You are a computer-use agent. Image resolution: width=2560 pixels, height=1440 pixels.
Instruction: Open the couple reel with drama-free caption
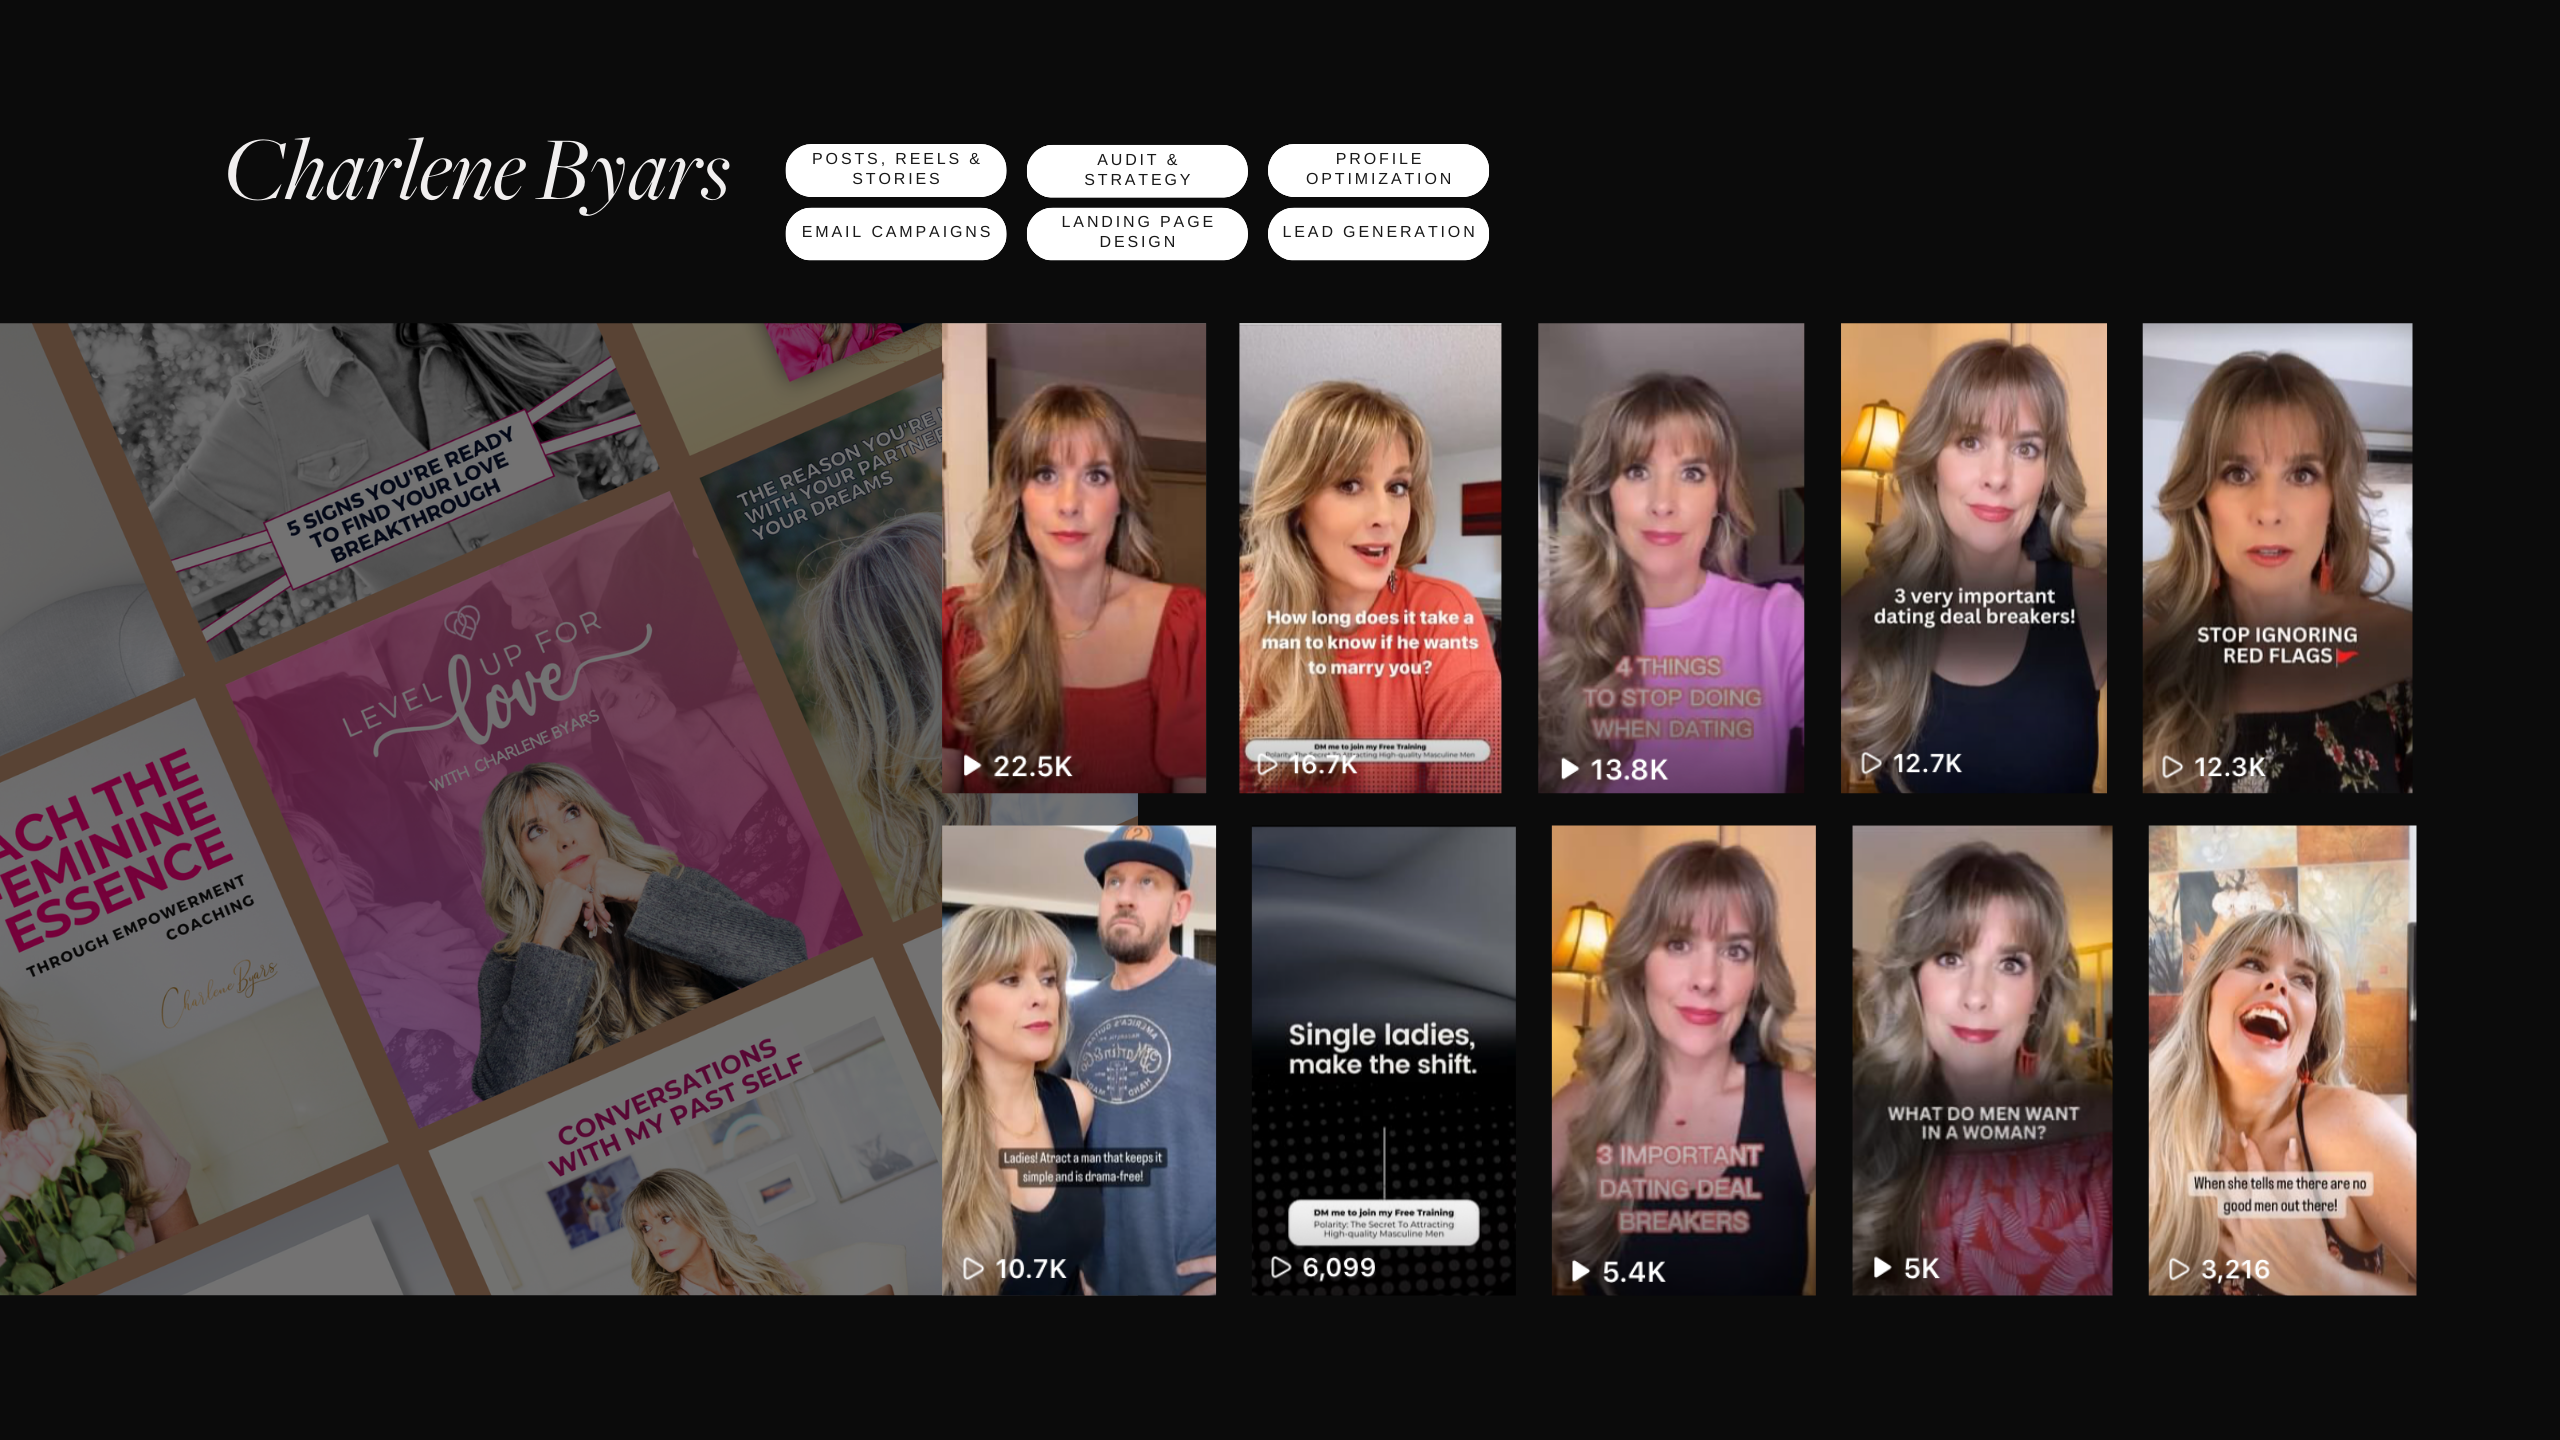click(x=1079, y=1060)
